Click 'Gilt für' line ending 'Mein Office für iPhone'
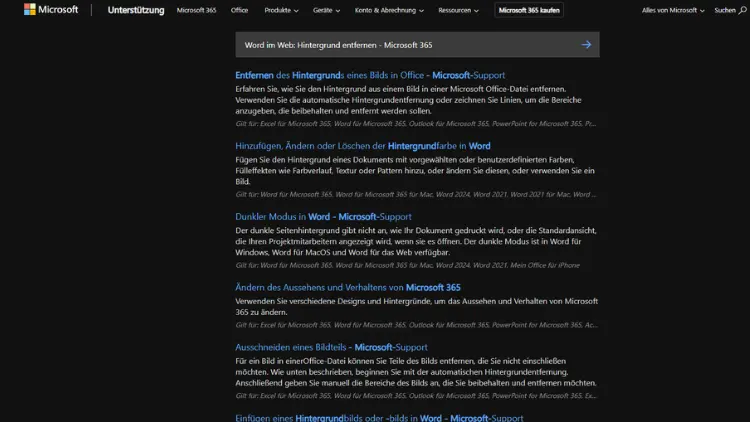Image resolution: width=750 pixels, height=422 pixels. pyautogui.click(x=408, y=265)
